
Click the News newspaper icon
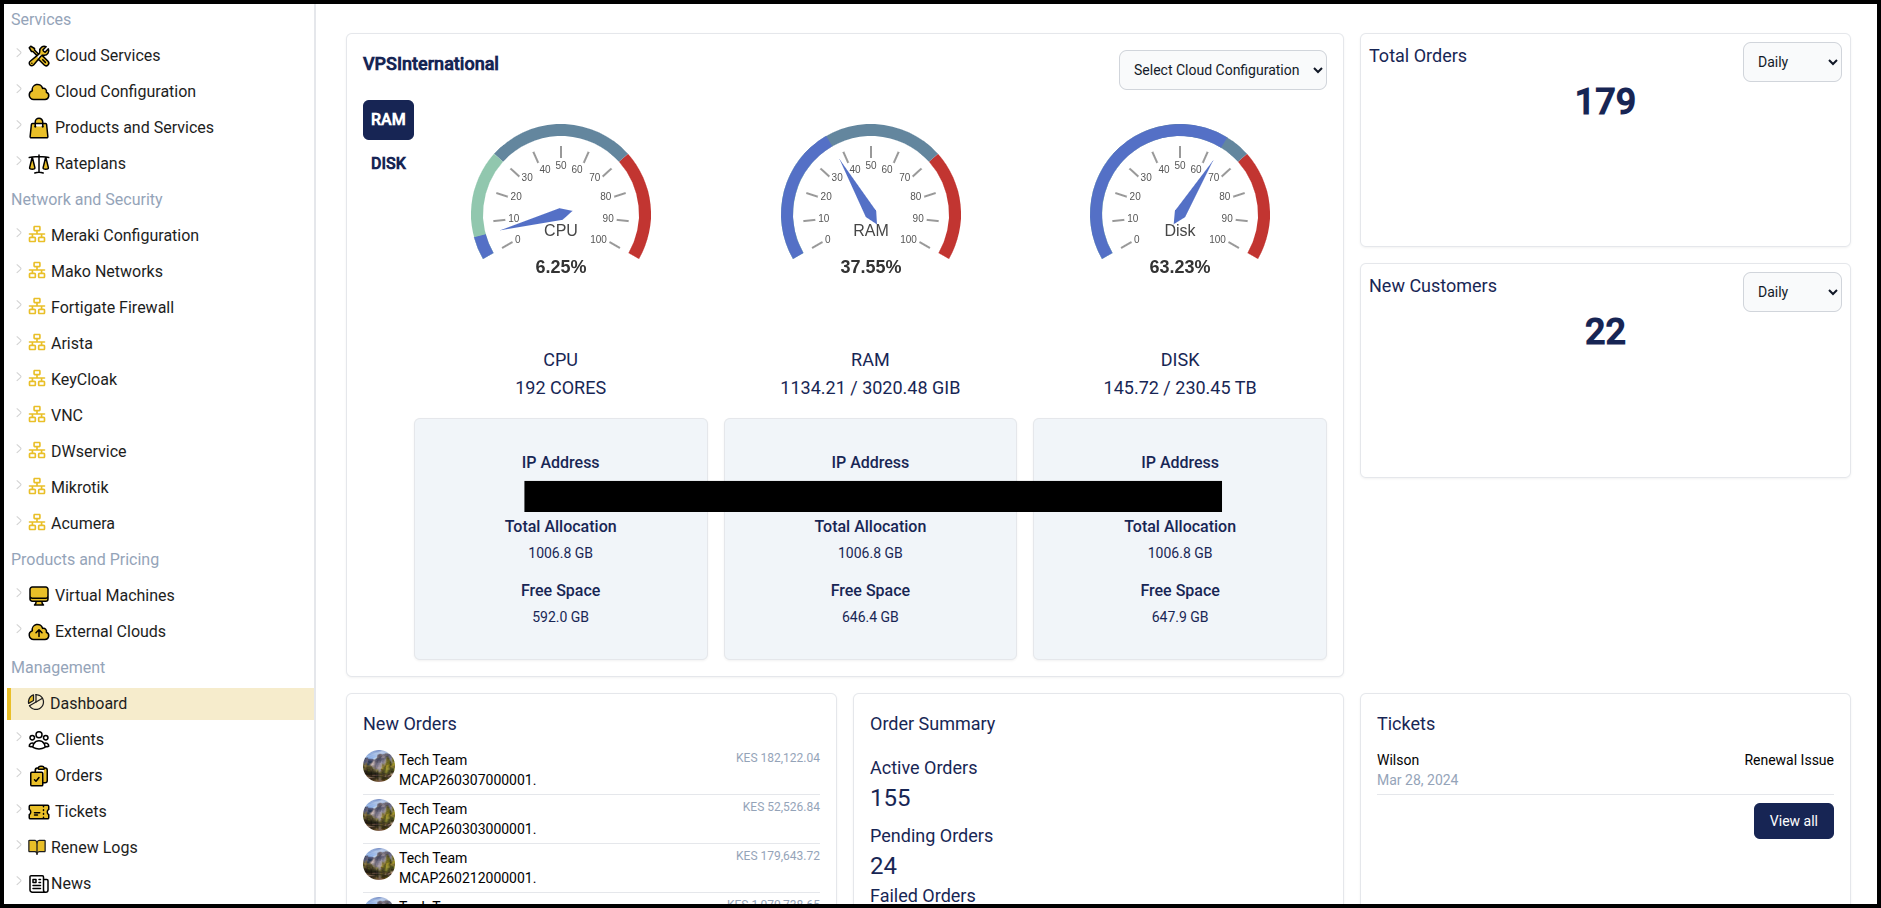tap(39, 884)
